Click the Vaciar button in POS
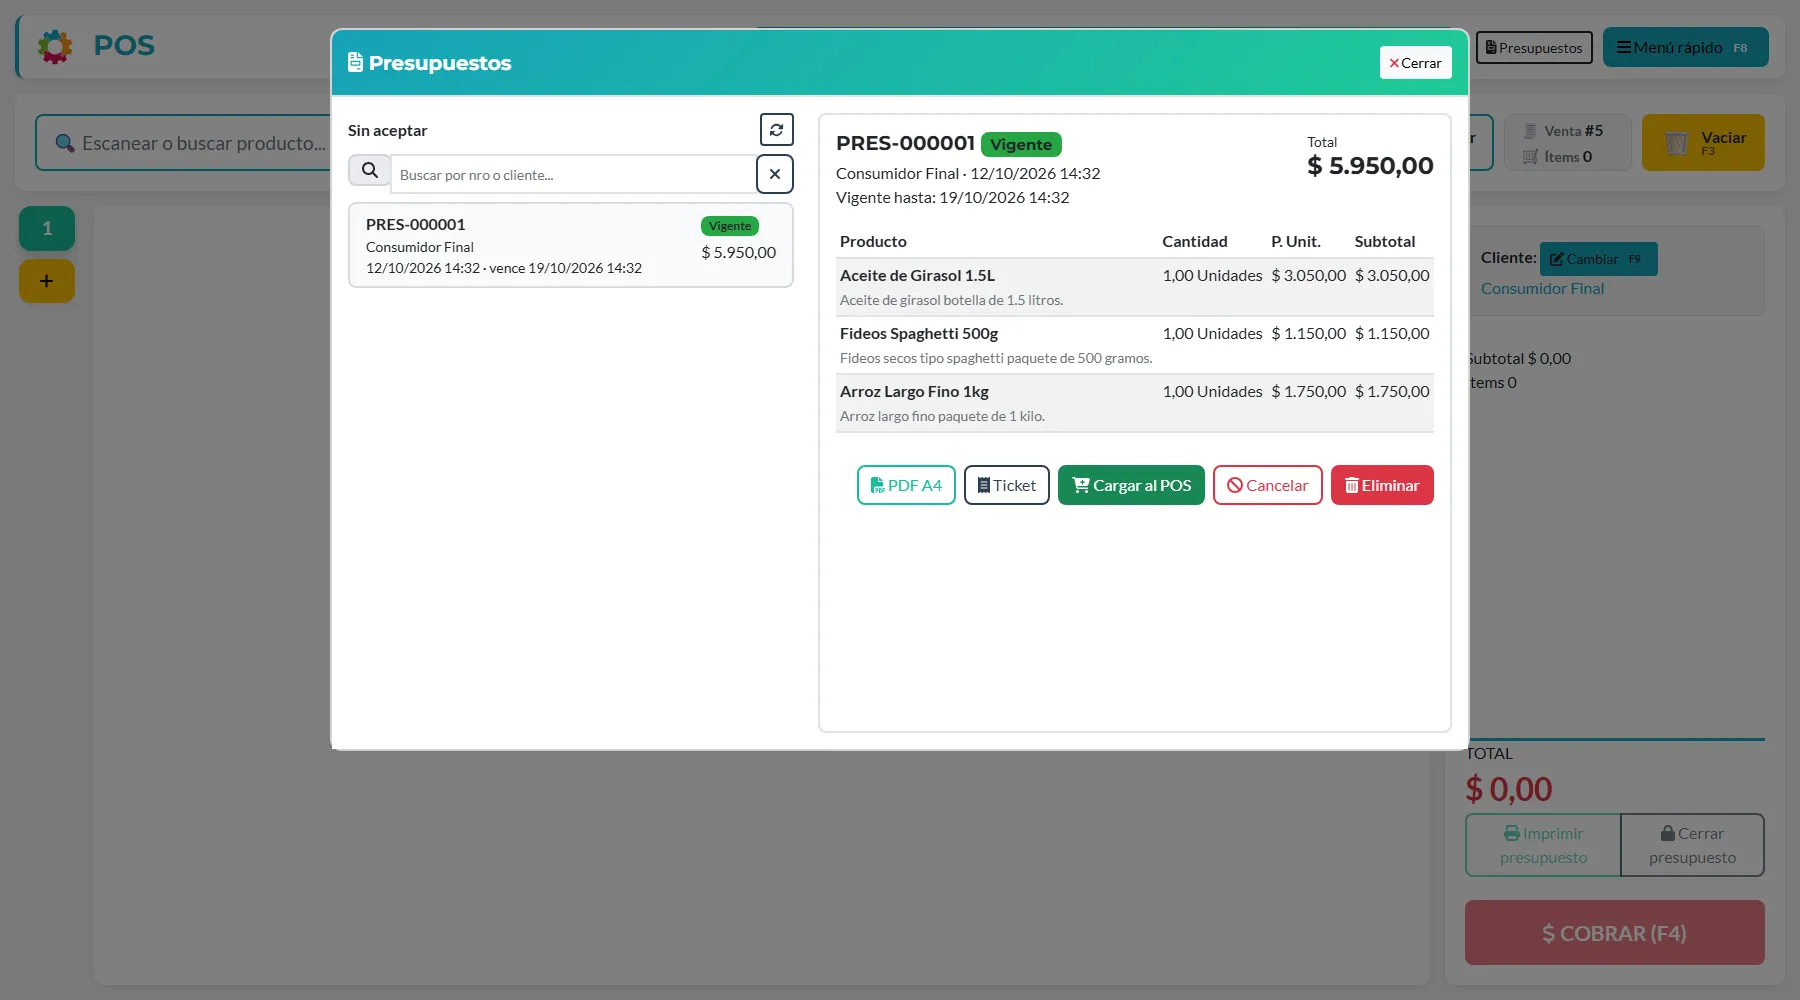Image resolution: width=1800 pixels, height=1000 pixels. pyautogui.click(x=1703, y=143)
